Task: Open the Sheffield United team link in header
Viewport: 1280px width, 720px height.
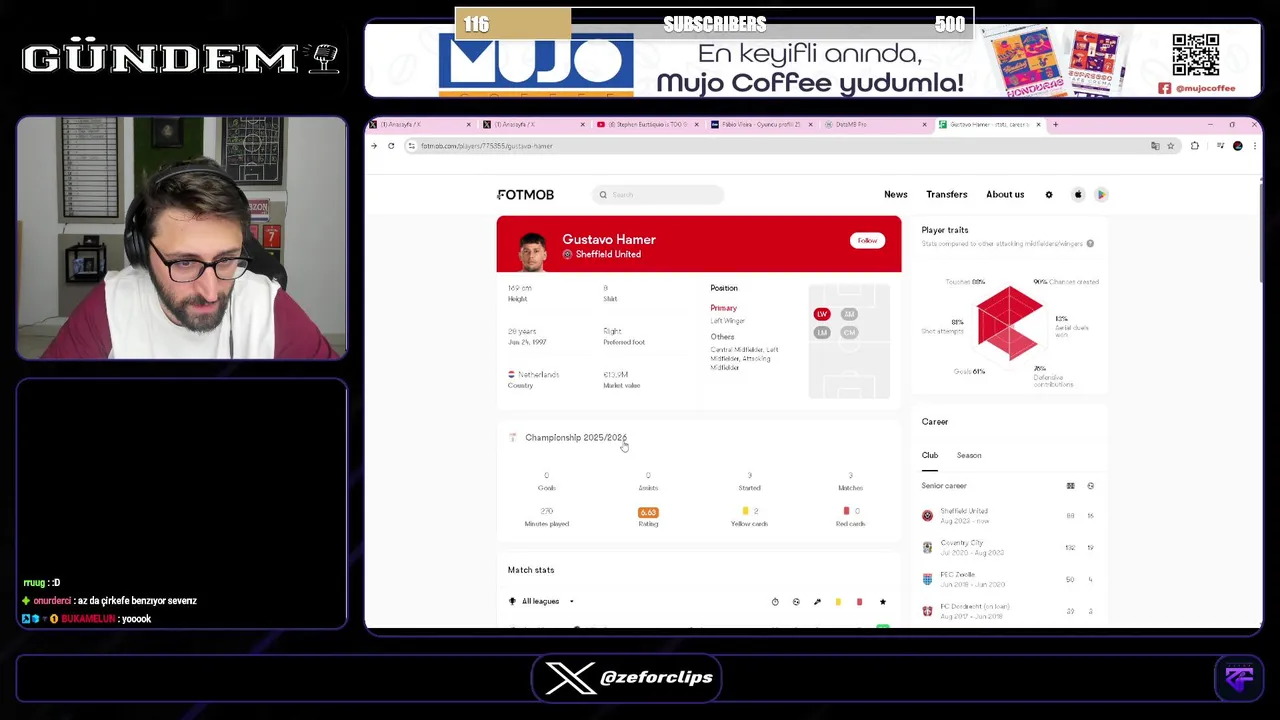Action: click(x=602, y=254)
